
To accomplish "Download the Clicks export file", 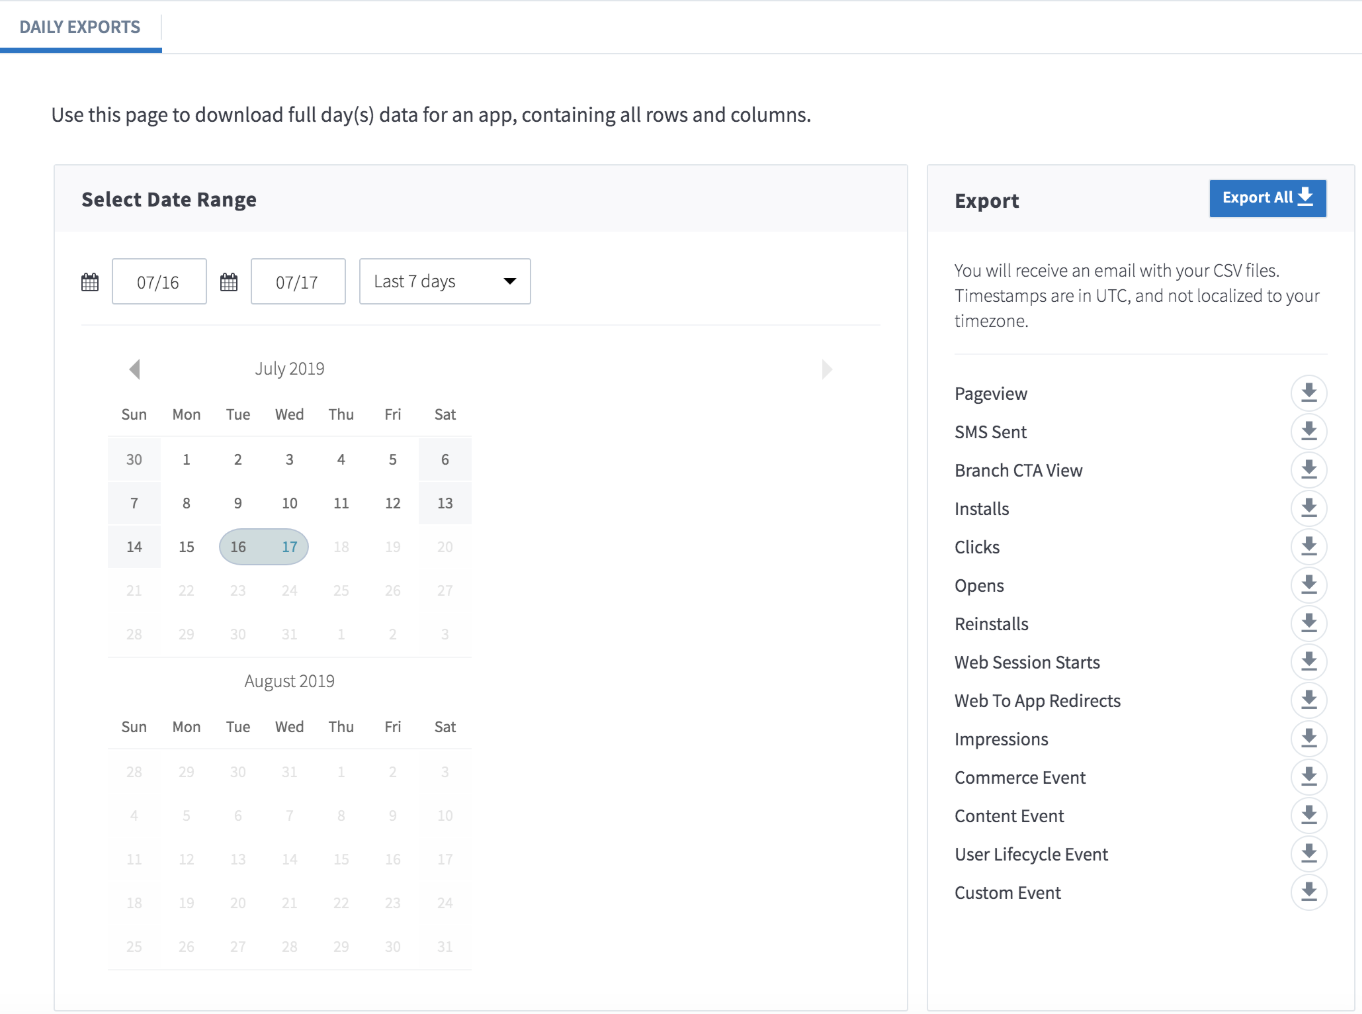I will pyautogui.click(x=1309, y=546).
